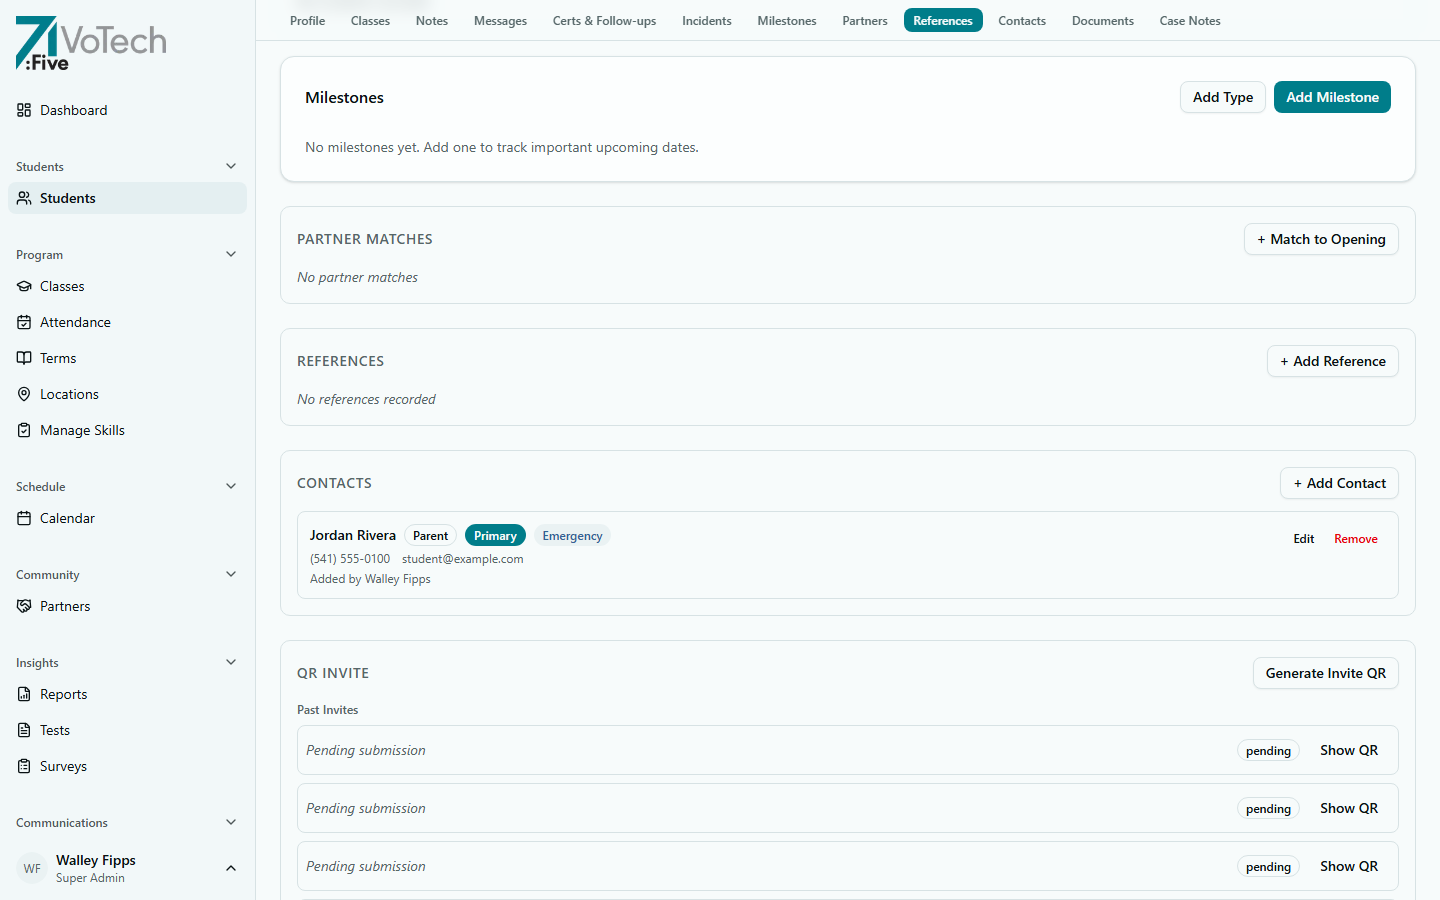Open the Locations page
The image size is (1440, 900).
tap(69, 394)
